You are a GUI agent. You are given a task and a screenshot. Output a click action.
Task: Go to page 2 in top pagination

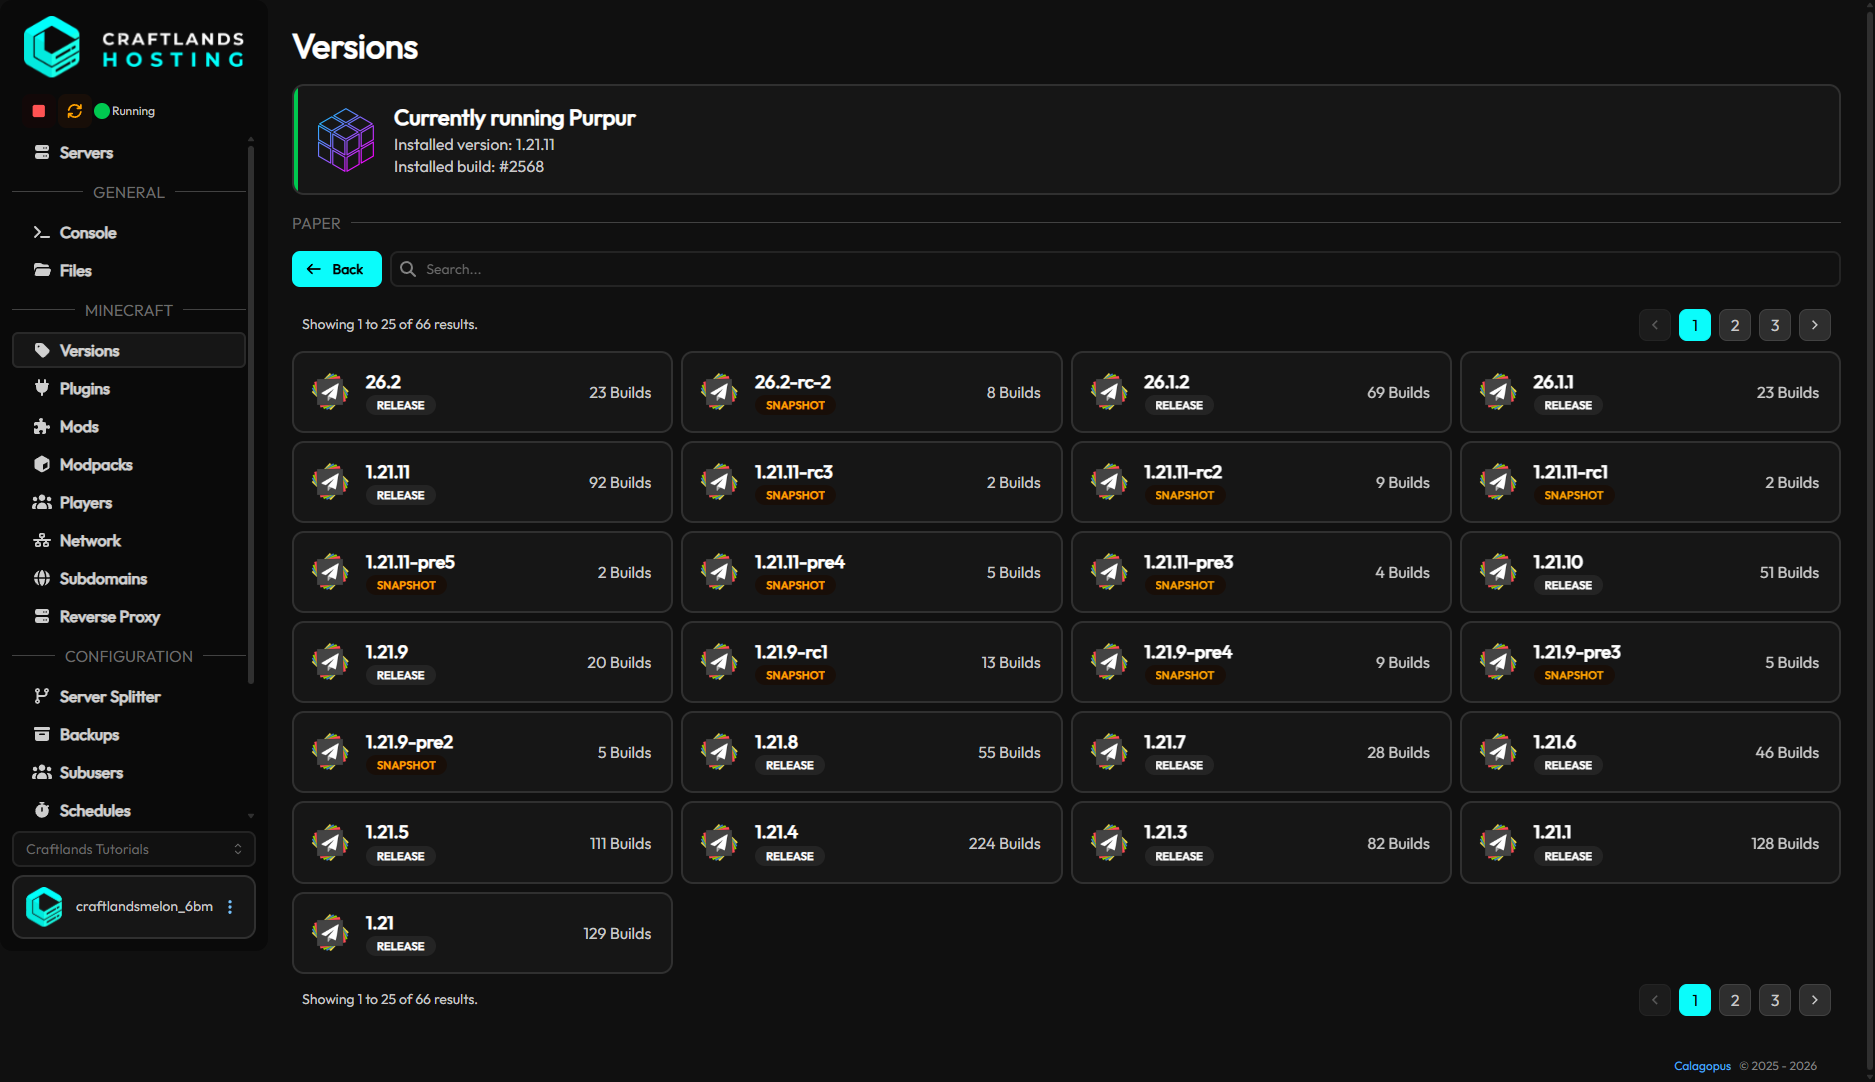[1735, 325]
